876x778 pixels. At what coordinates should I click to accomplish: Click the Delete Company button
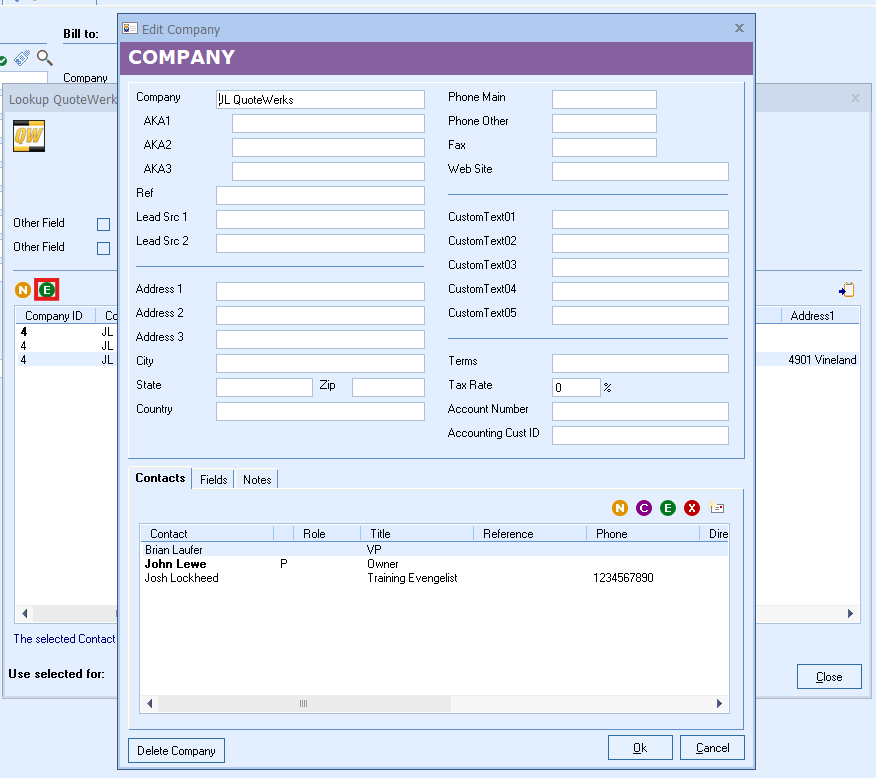tap(177, 751)
